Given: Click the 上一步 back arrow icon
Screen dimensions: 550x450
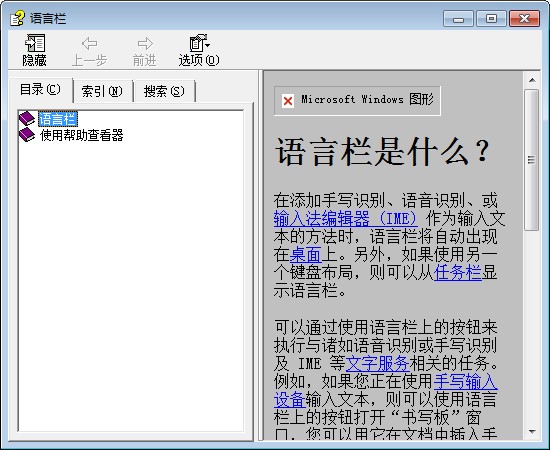Looking at the screenshot, I should point(89,43).
